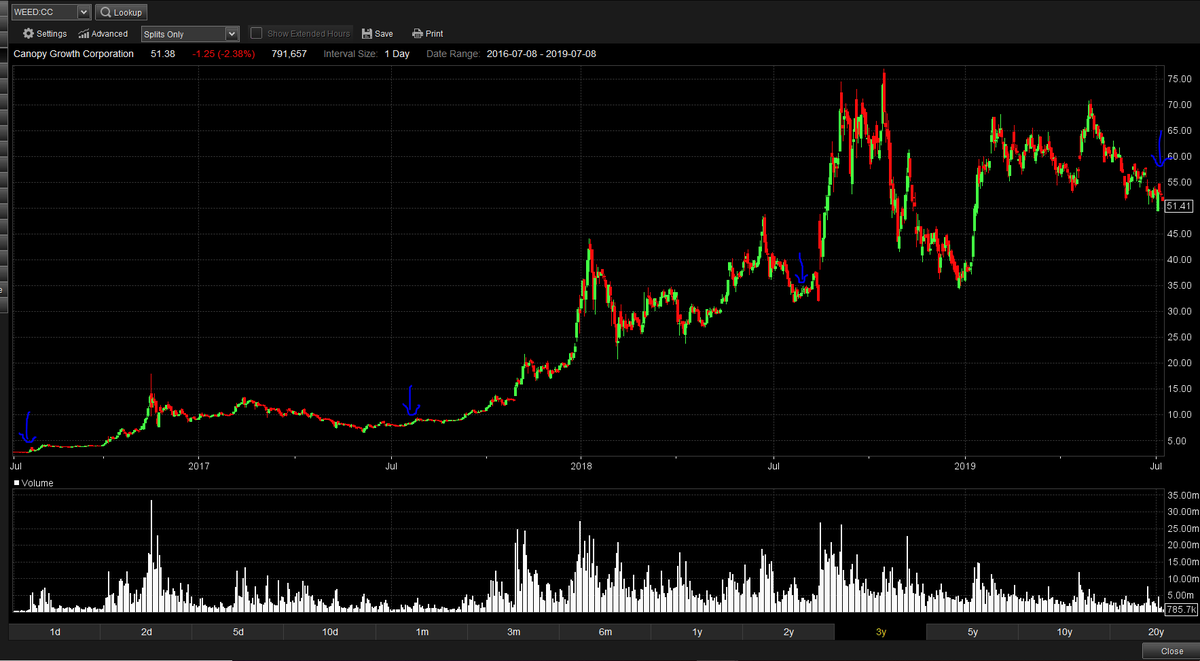The image size is (1200, 661).
Task: Click inside the WEED:CC symbol field
Action: pos(43,12)
